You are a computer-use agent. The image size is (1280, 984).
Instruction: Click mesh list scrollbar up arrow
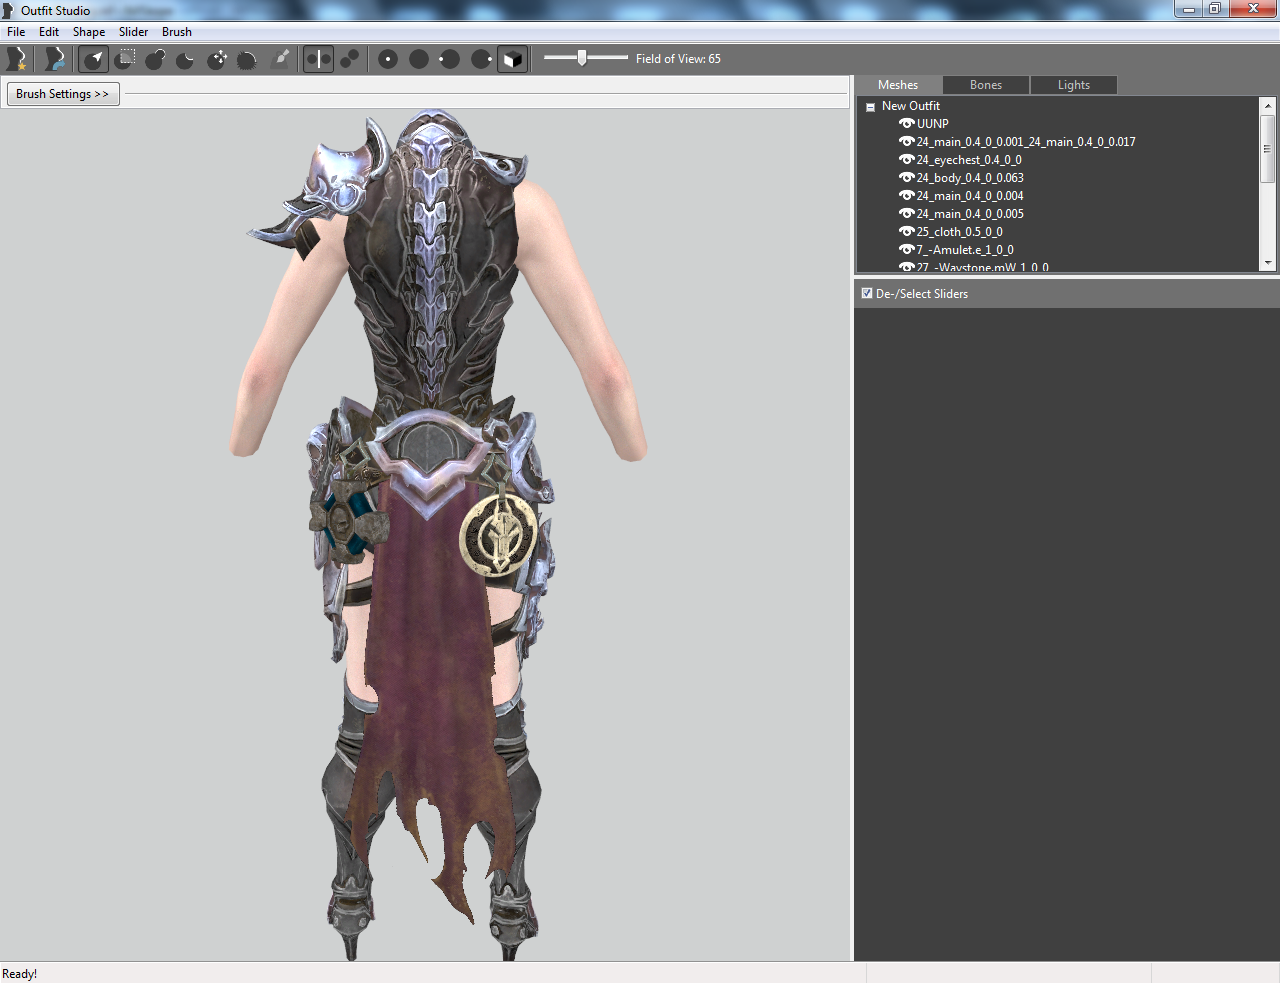click(1268, 106)
